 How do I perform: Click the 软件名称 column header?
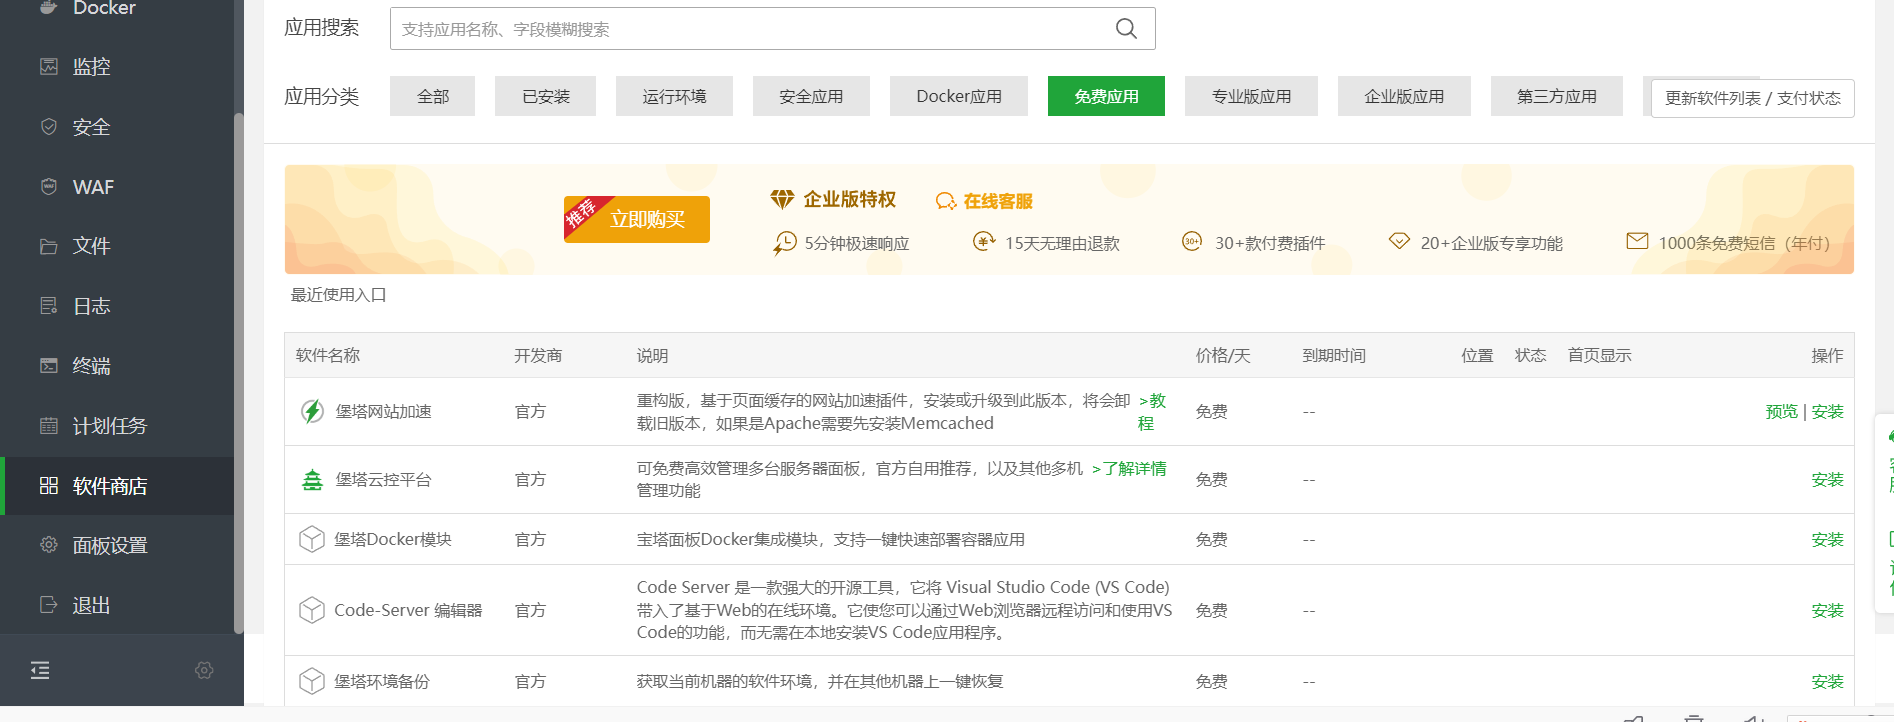(328, 355)
